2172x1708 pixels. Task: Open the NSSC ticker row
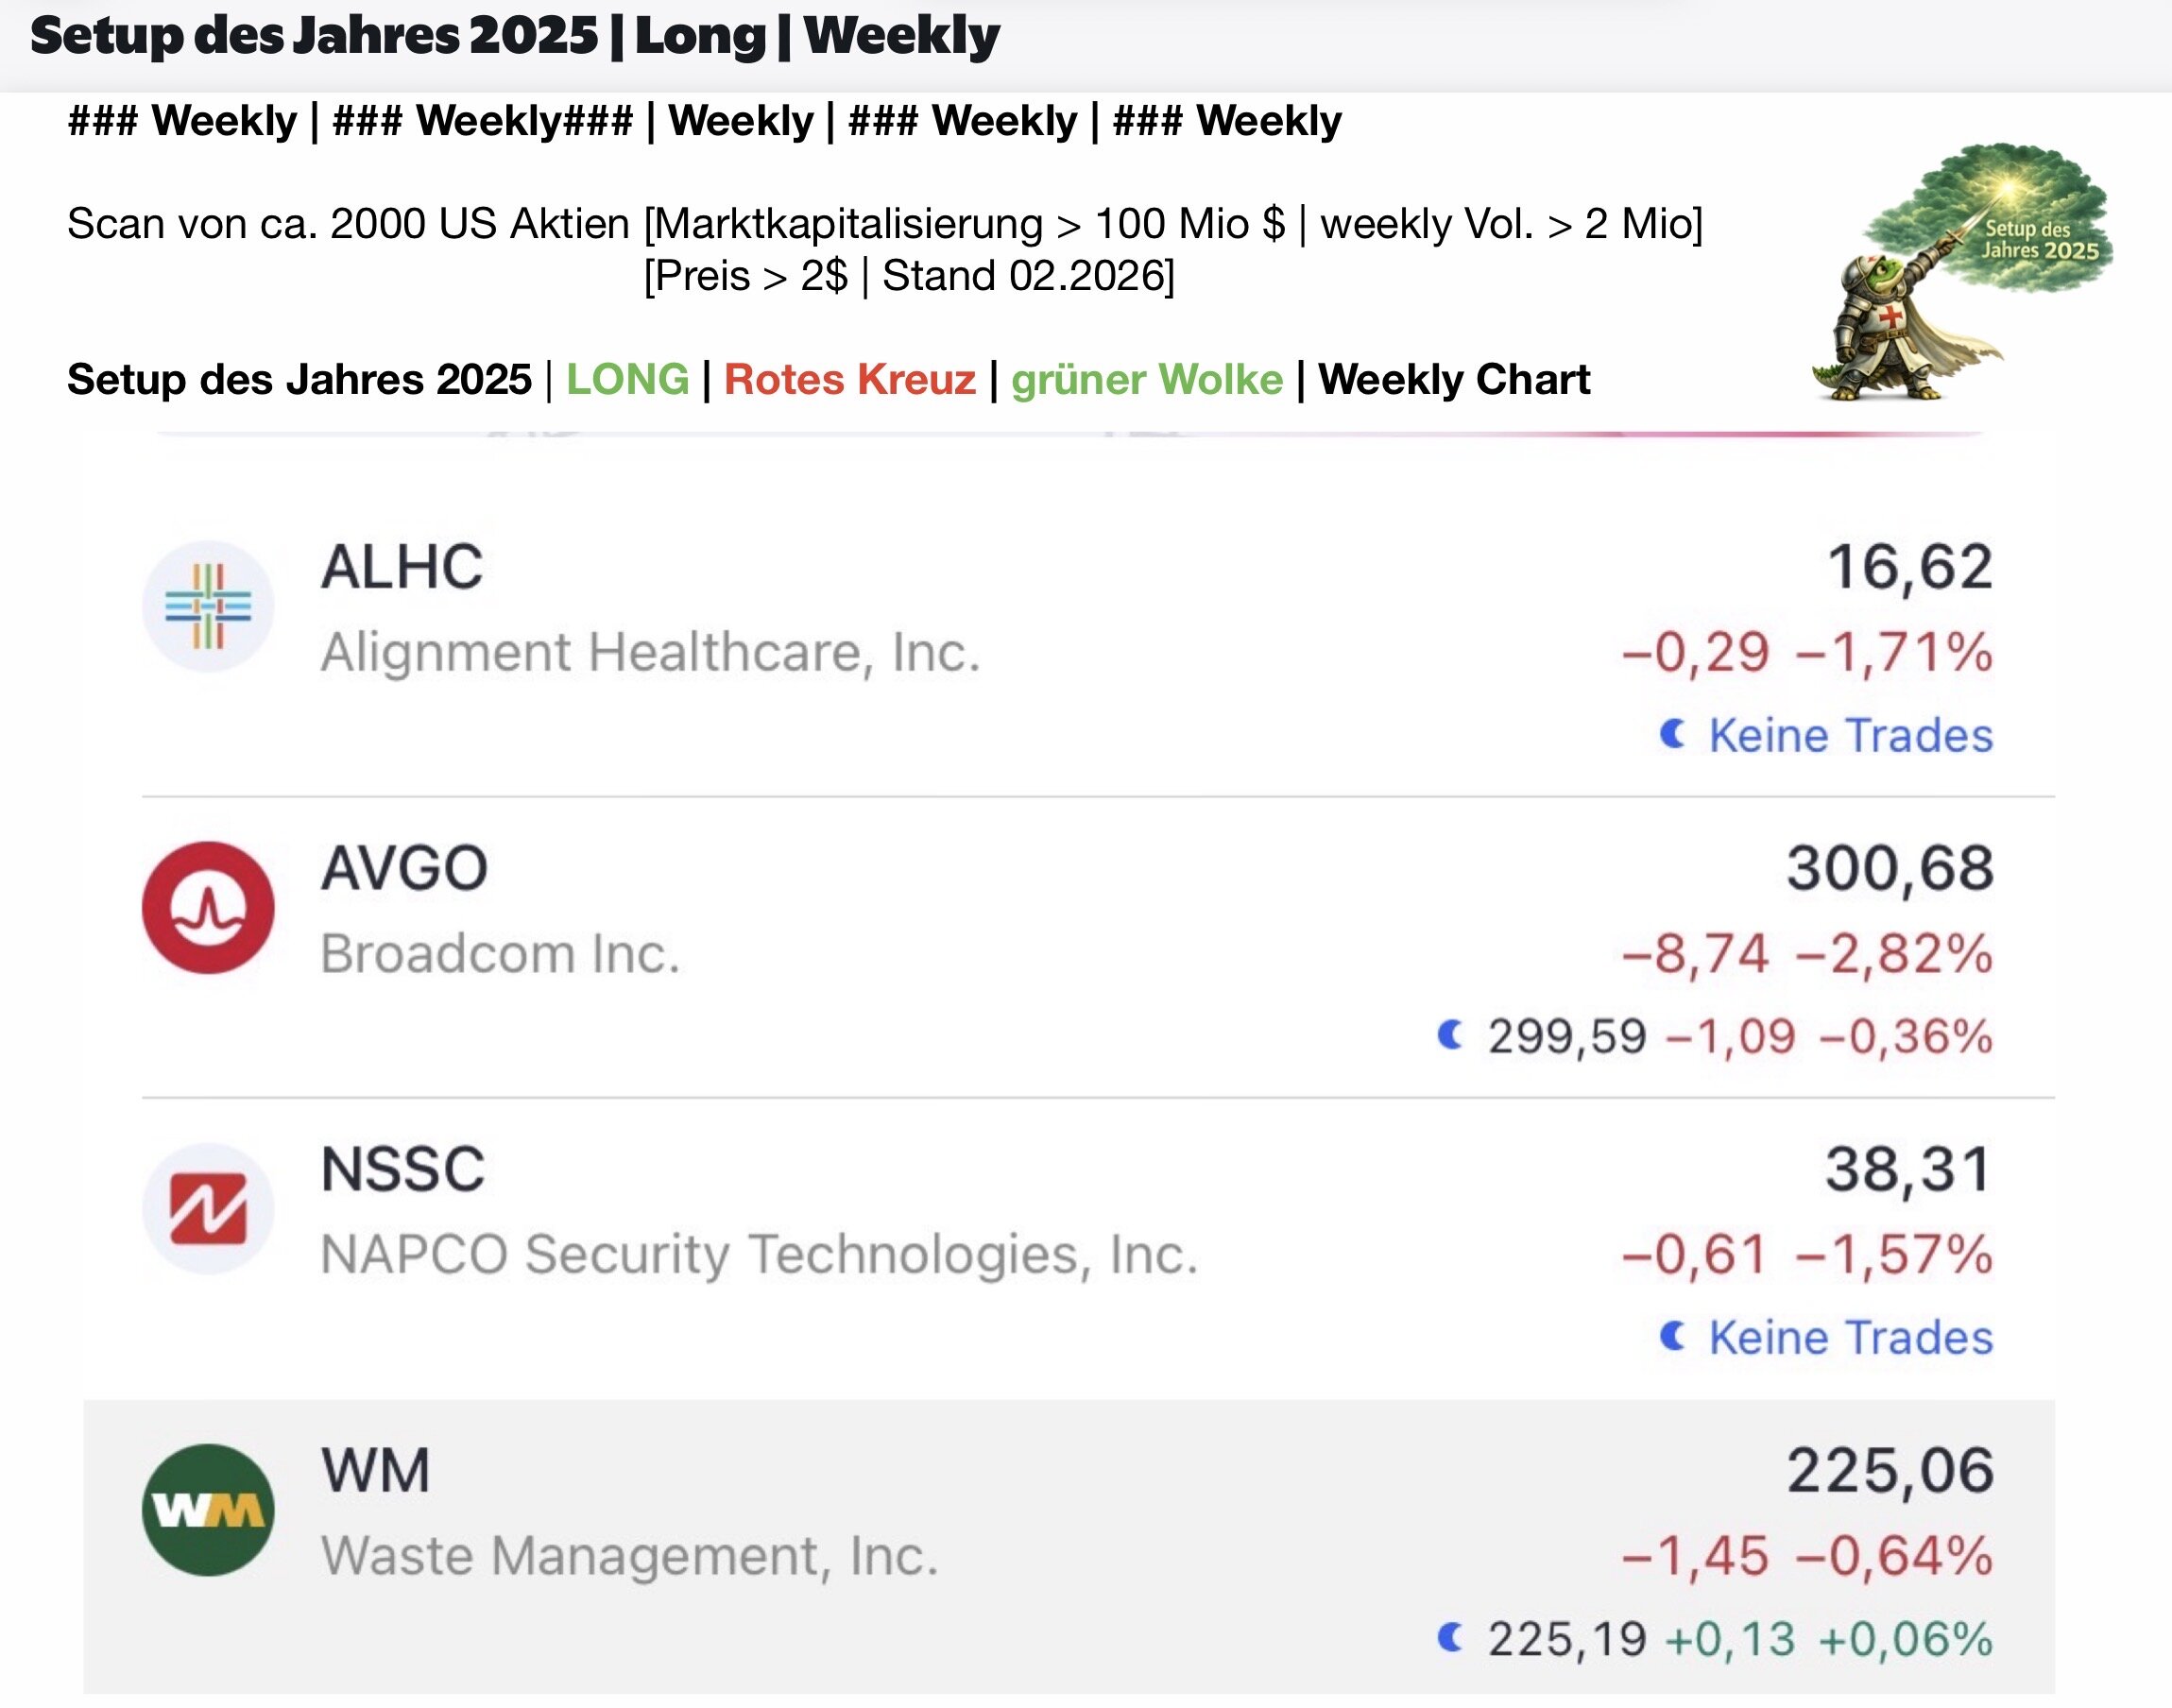click(403, 1169)
